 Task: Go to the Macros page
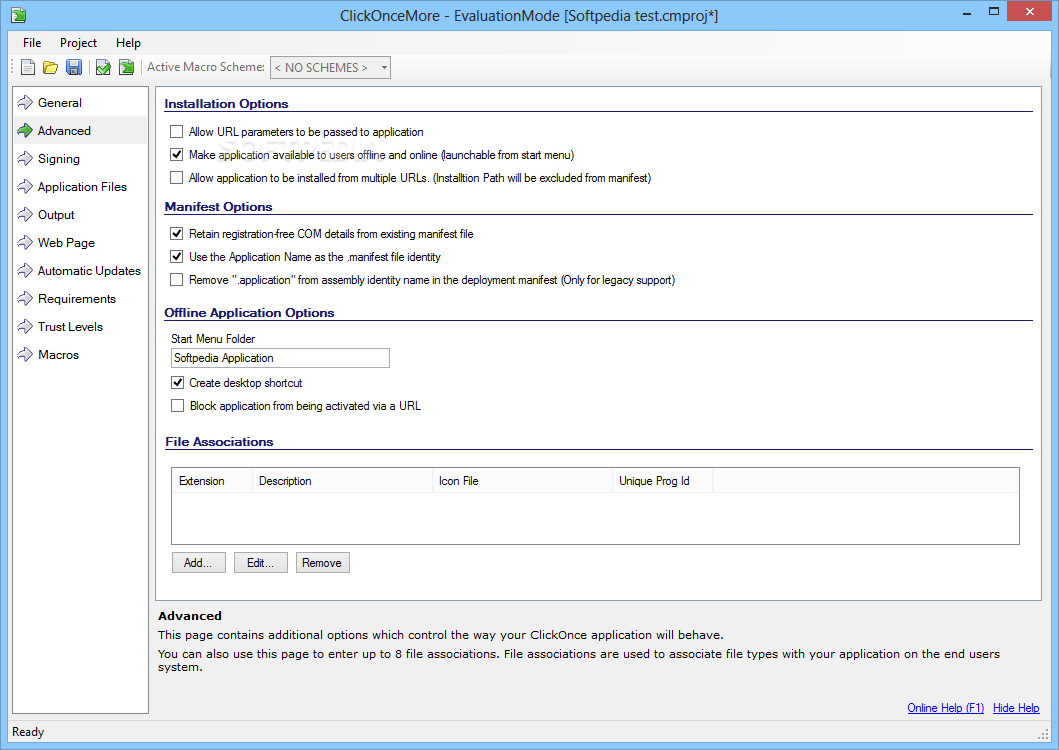click(x=59, y=355)
